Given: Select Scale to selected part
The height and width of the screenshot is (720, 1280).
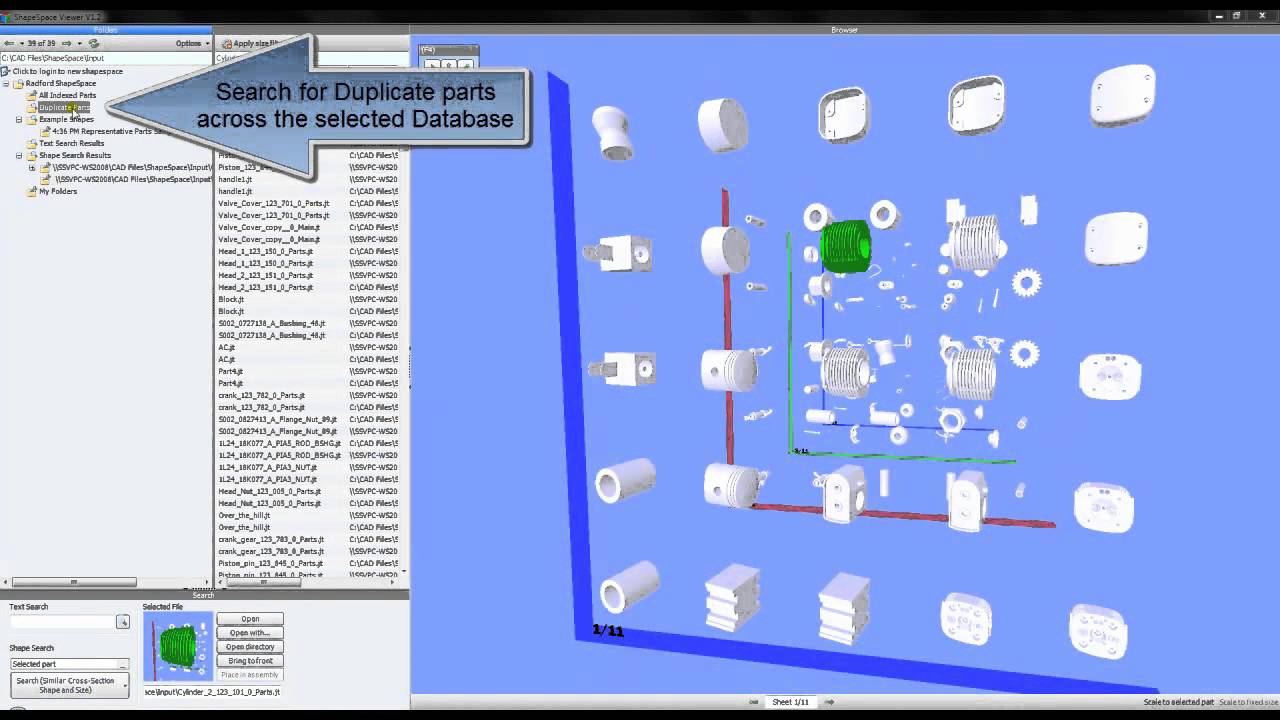Looking at the screenshot, I should [1178, 702].
